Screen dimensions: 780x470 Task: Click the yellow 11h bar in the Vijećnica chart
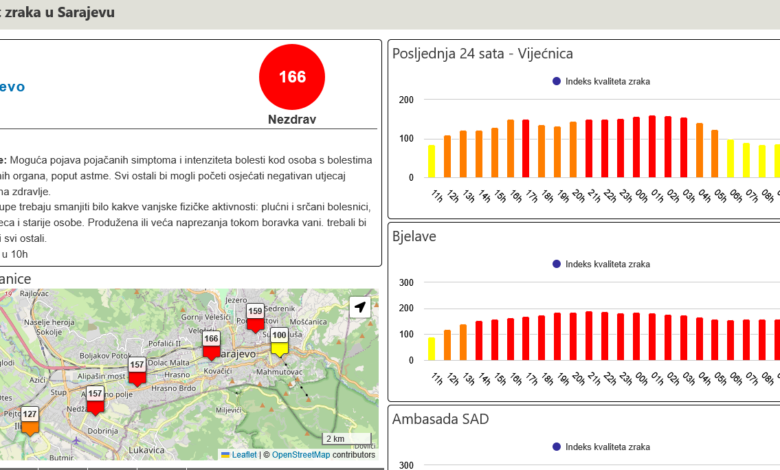(432, 161)
